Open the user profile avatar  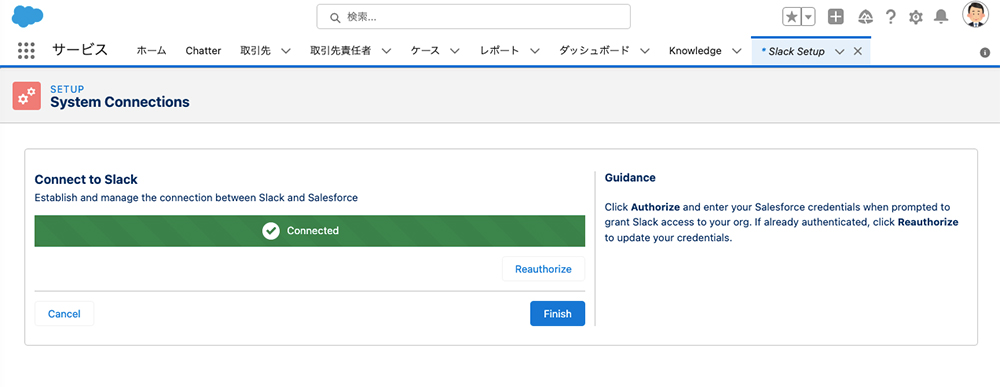[x=975, y=14]
